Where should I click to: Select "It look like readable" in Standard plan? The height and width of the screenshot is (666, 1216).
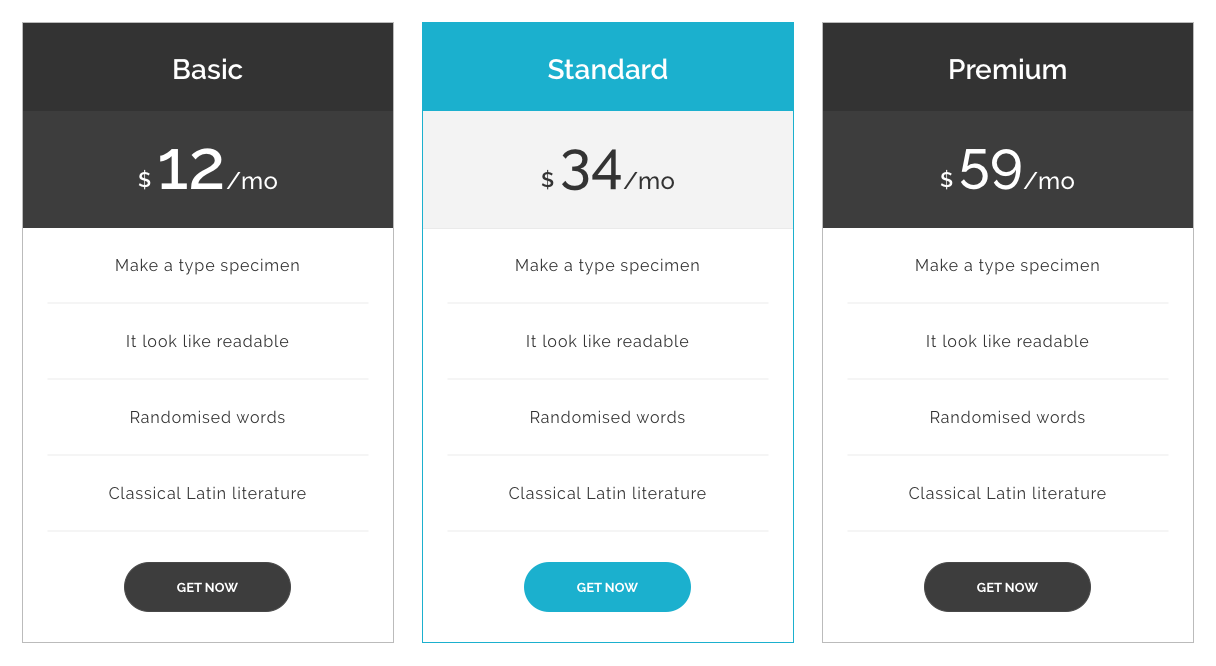[608, 341]
